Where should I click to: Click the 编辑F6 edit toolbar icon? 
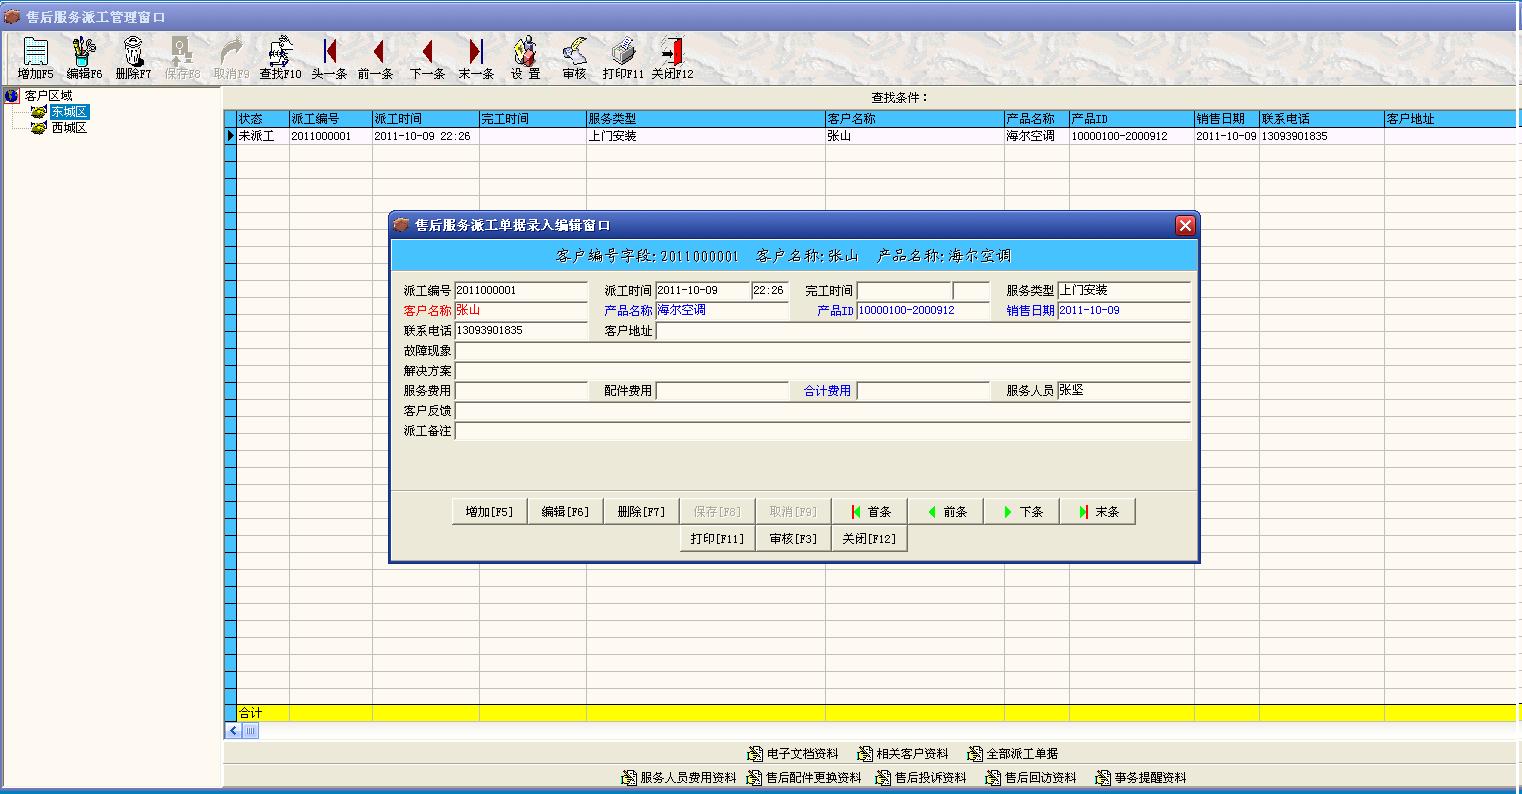click(84, 58)
